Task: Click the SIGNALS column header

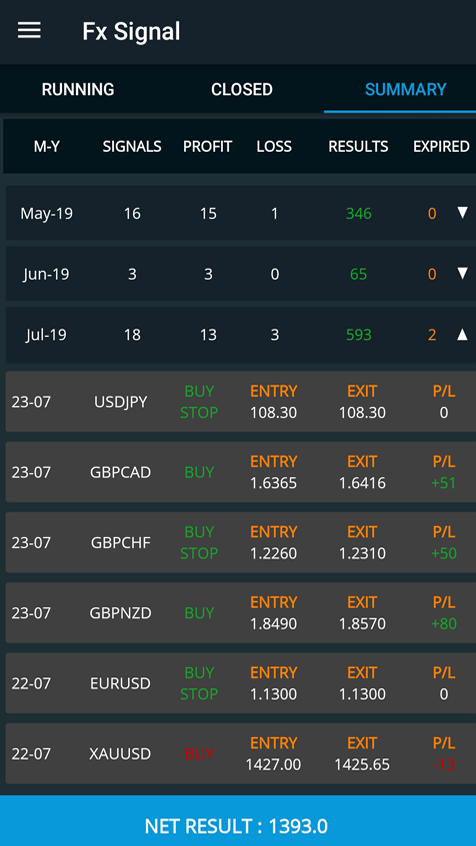Action: coord(132,146)
